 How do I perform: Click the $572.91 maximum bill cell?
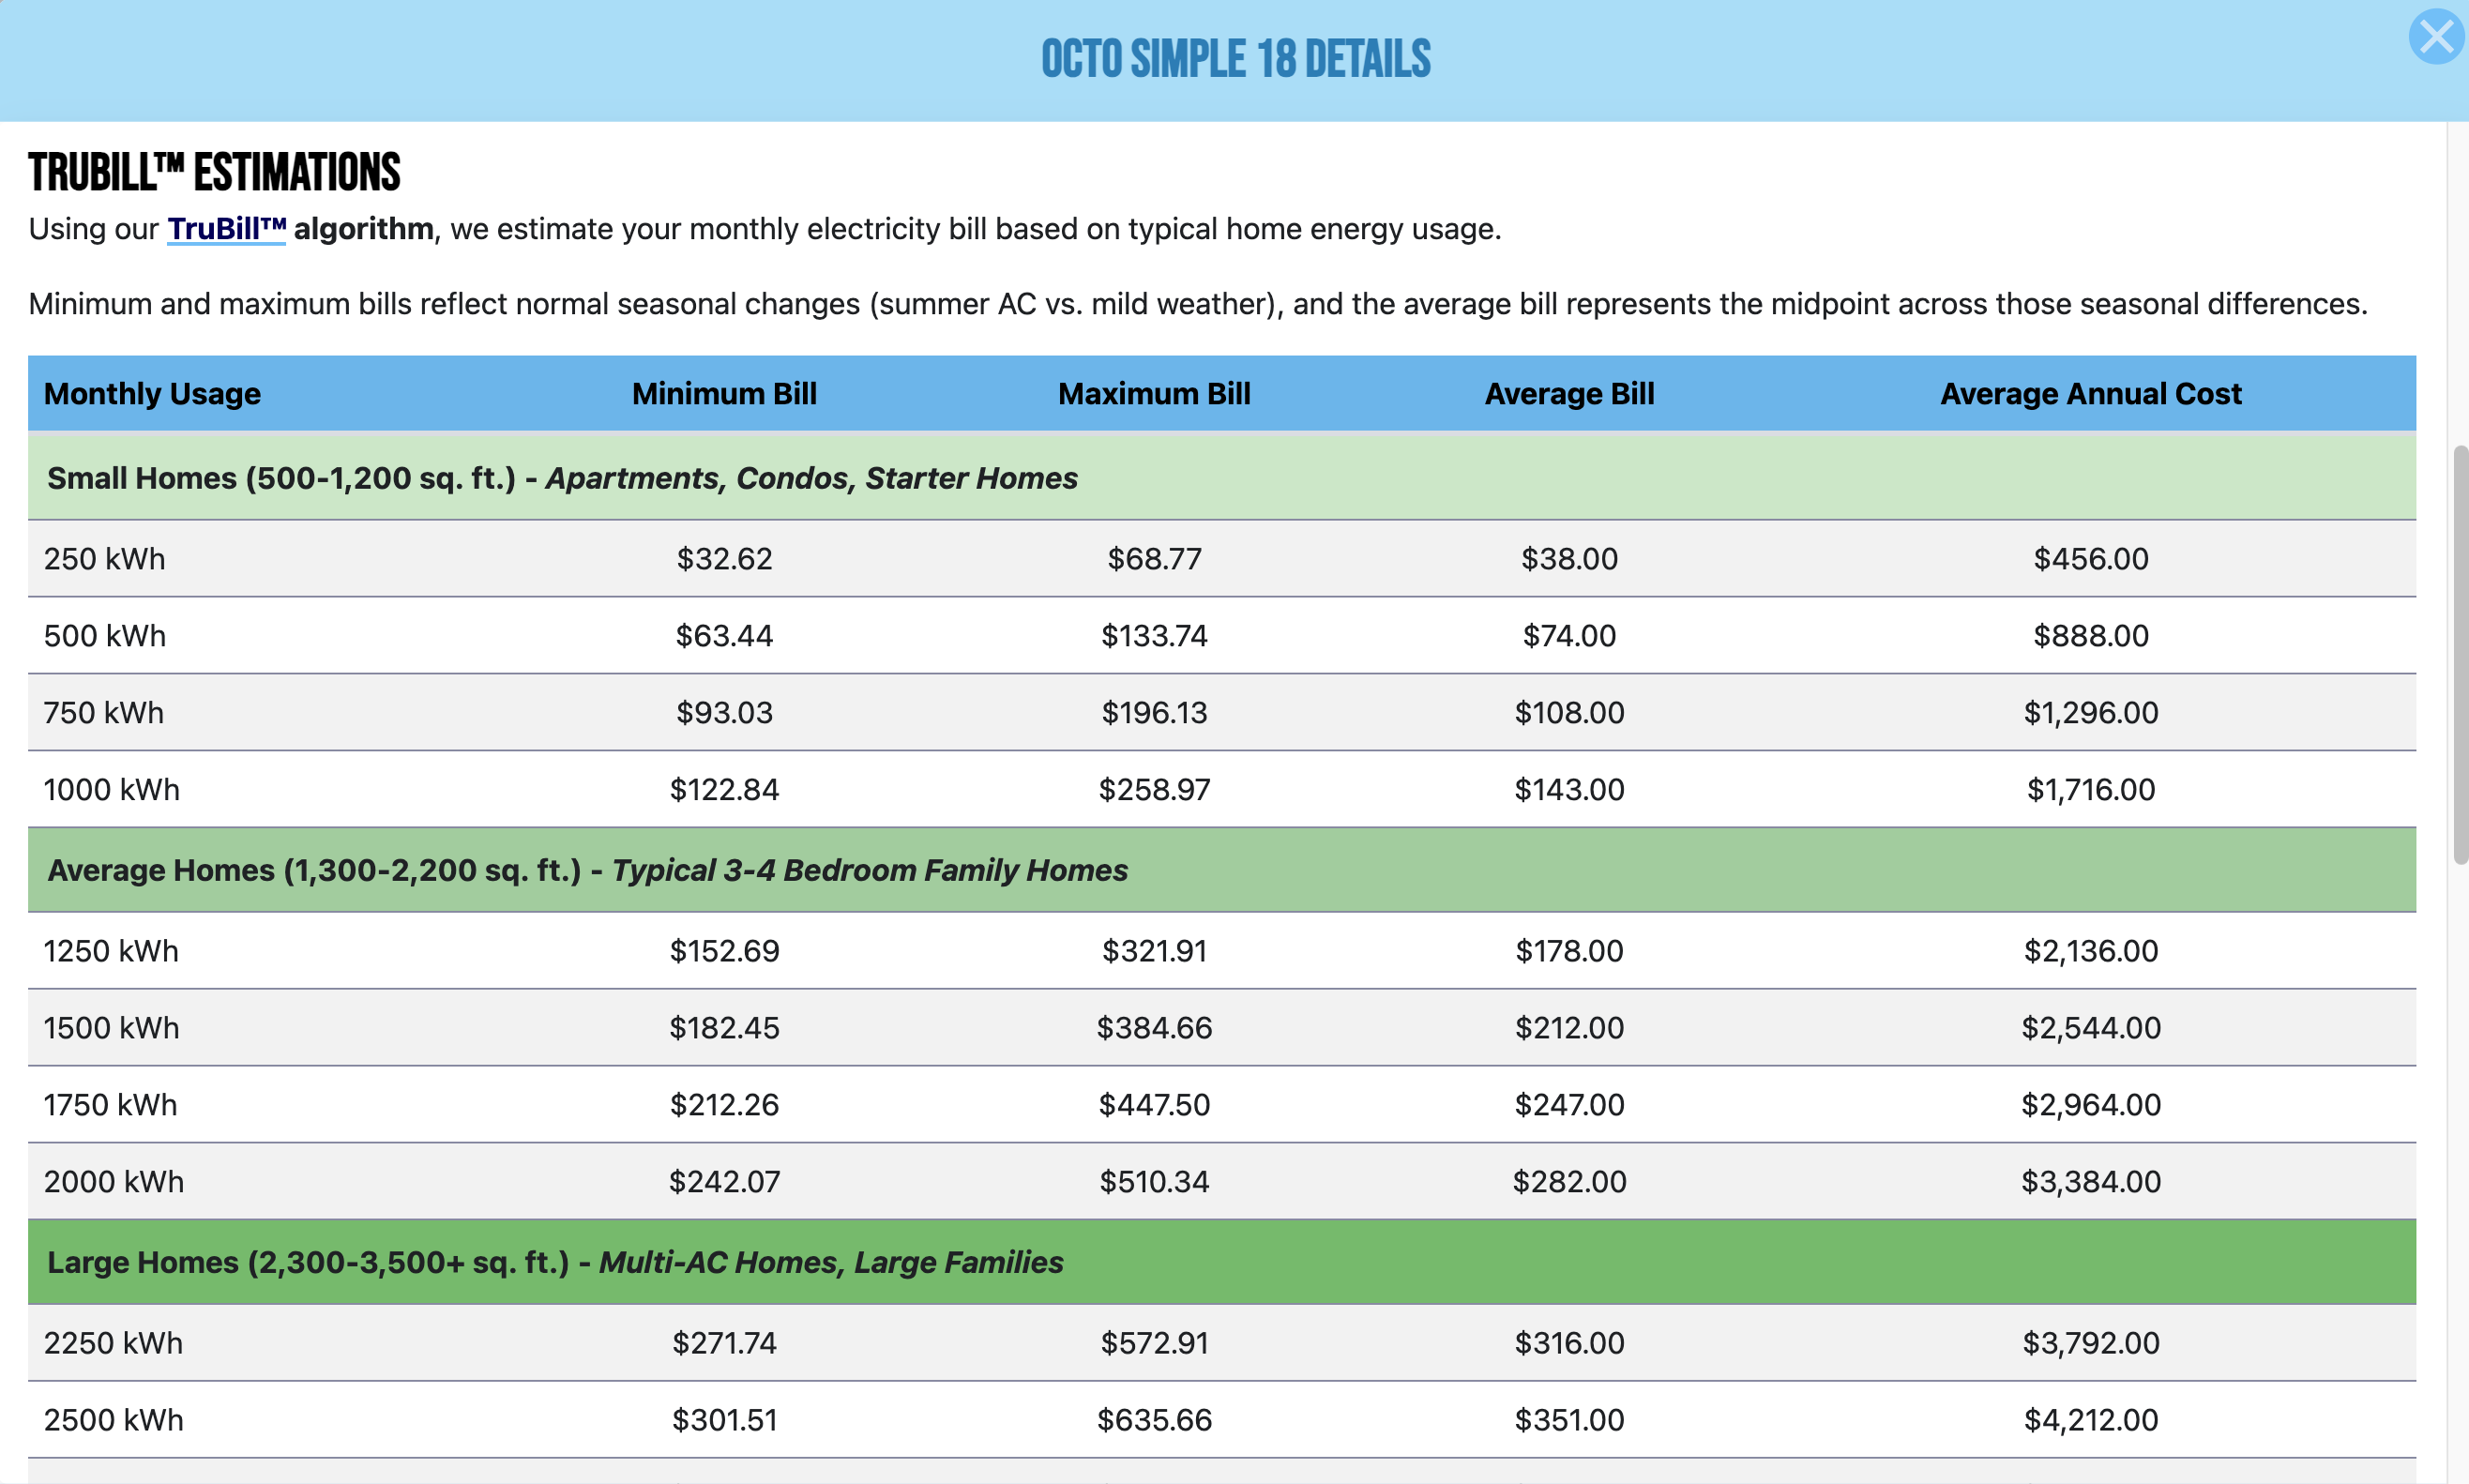coord(1154,1342)
